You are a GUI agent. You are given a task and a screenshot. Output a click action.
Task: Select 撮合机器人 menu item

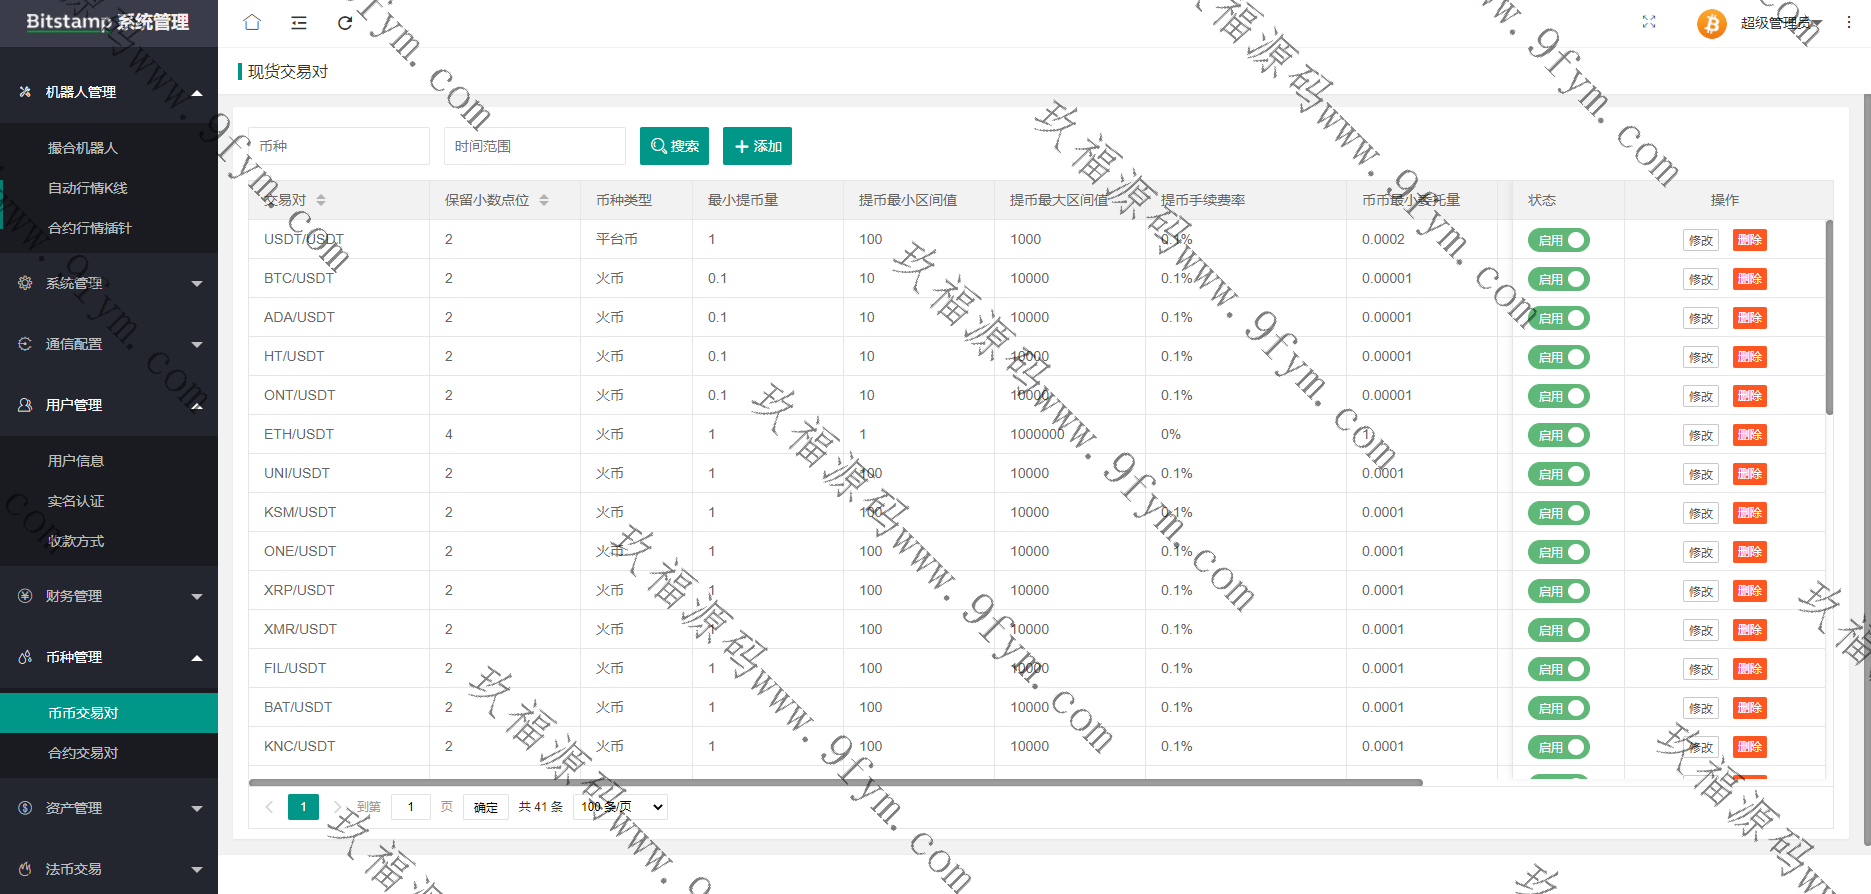coord(83,148)
